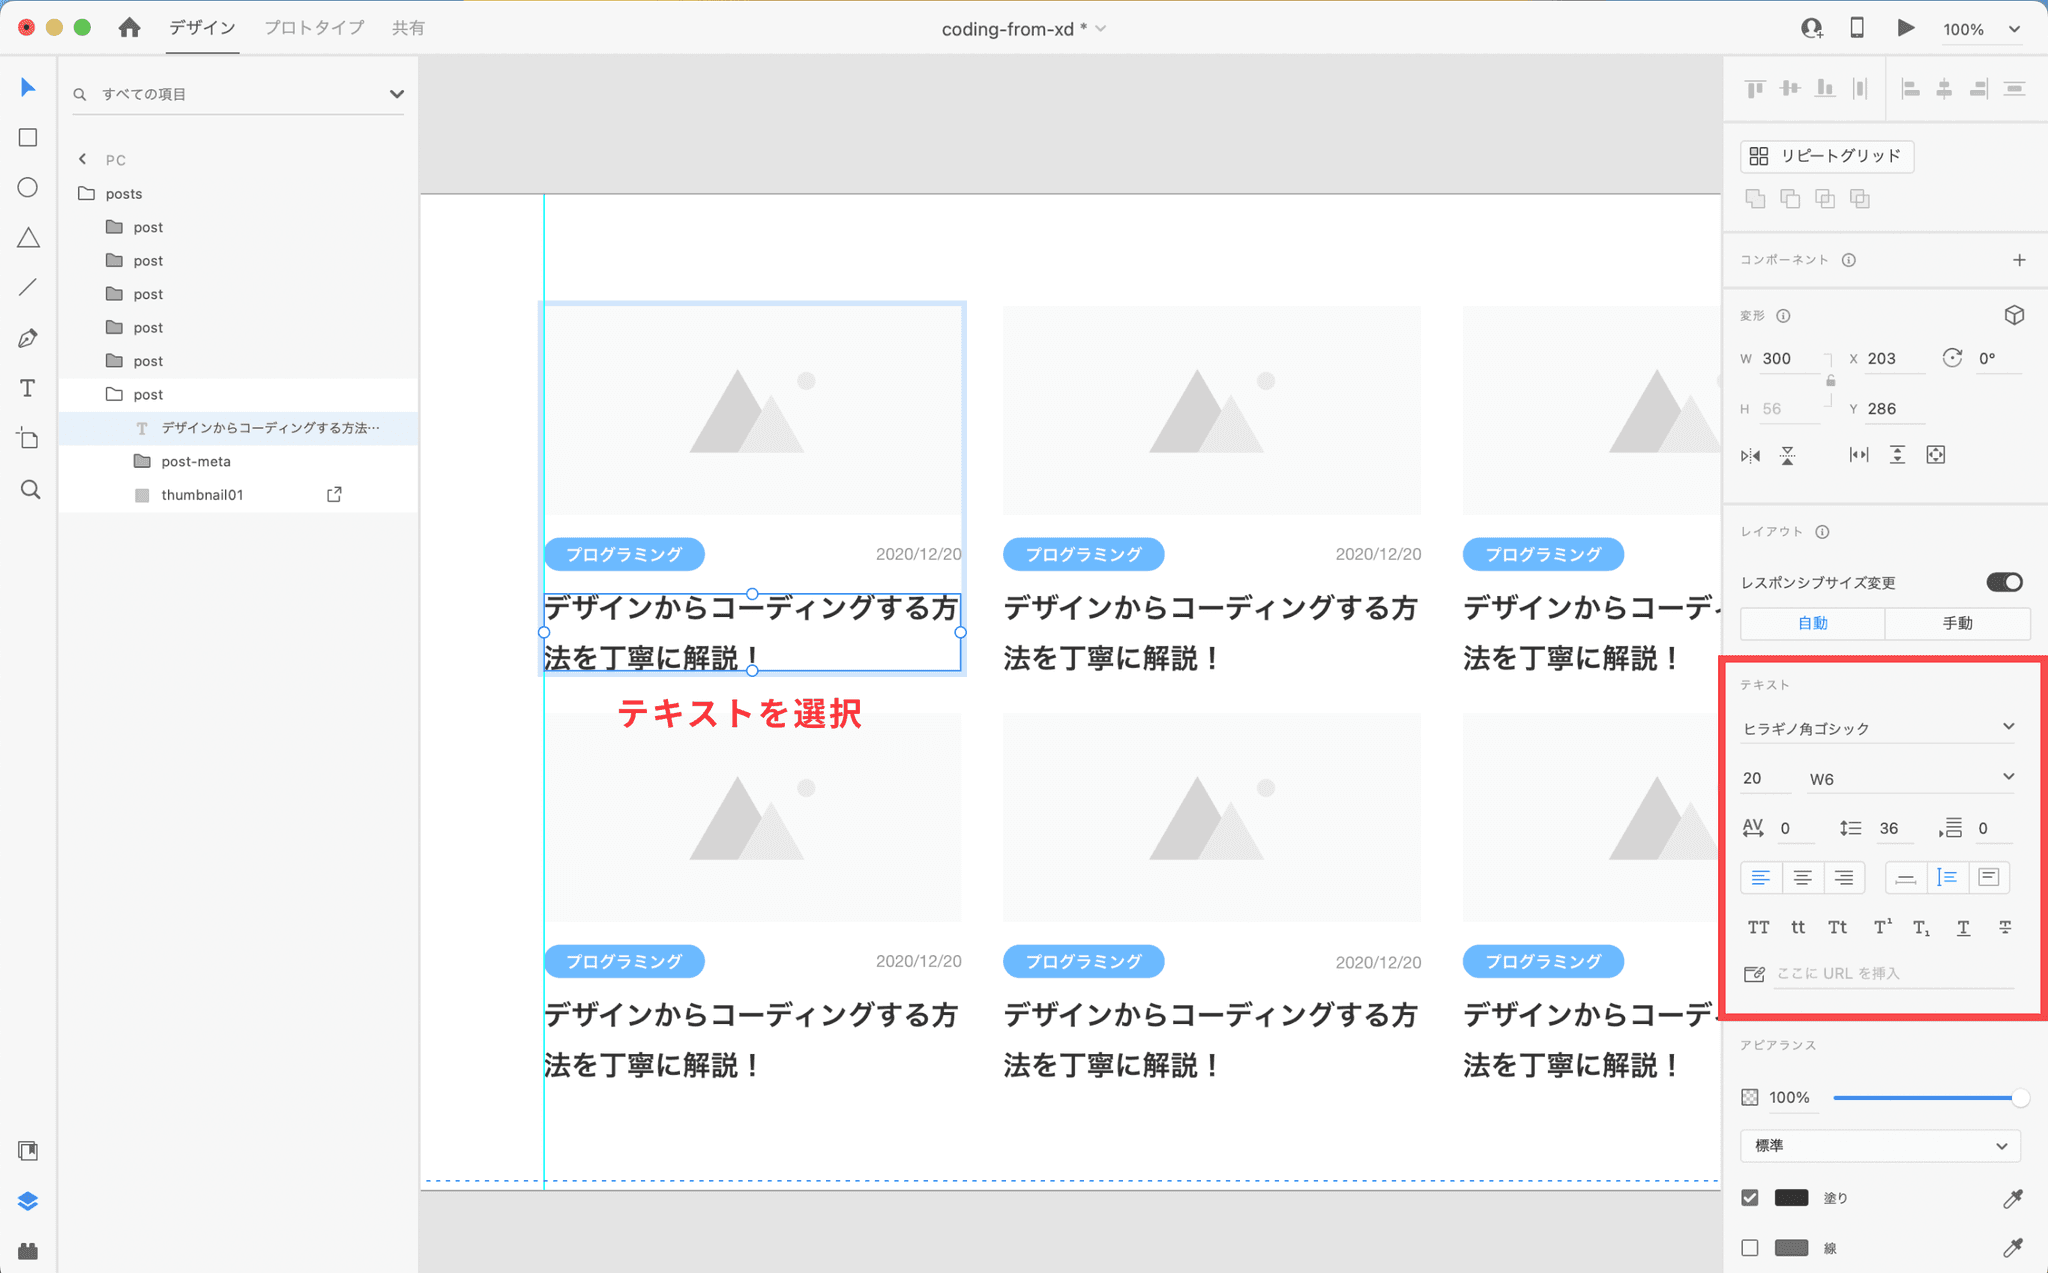Set text to fixed-size mode
Viewport: 2048px width, 1273px height.
pyautogui.click(x=1988, y=878)
